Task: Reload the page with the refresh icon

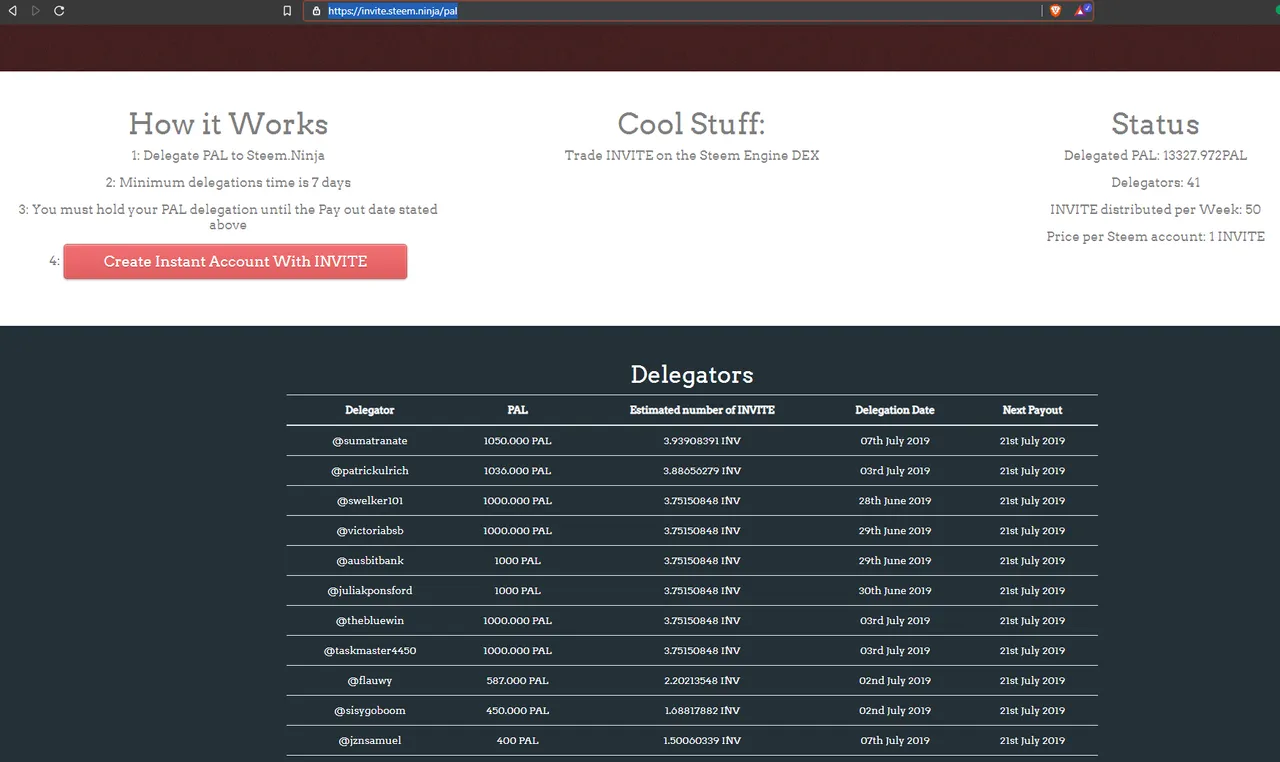Action: pyautogui.click(x=59, y=10)
